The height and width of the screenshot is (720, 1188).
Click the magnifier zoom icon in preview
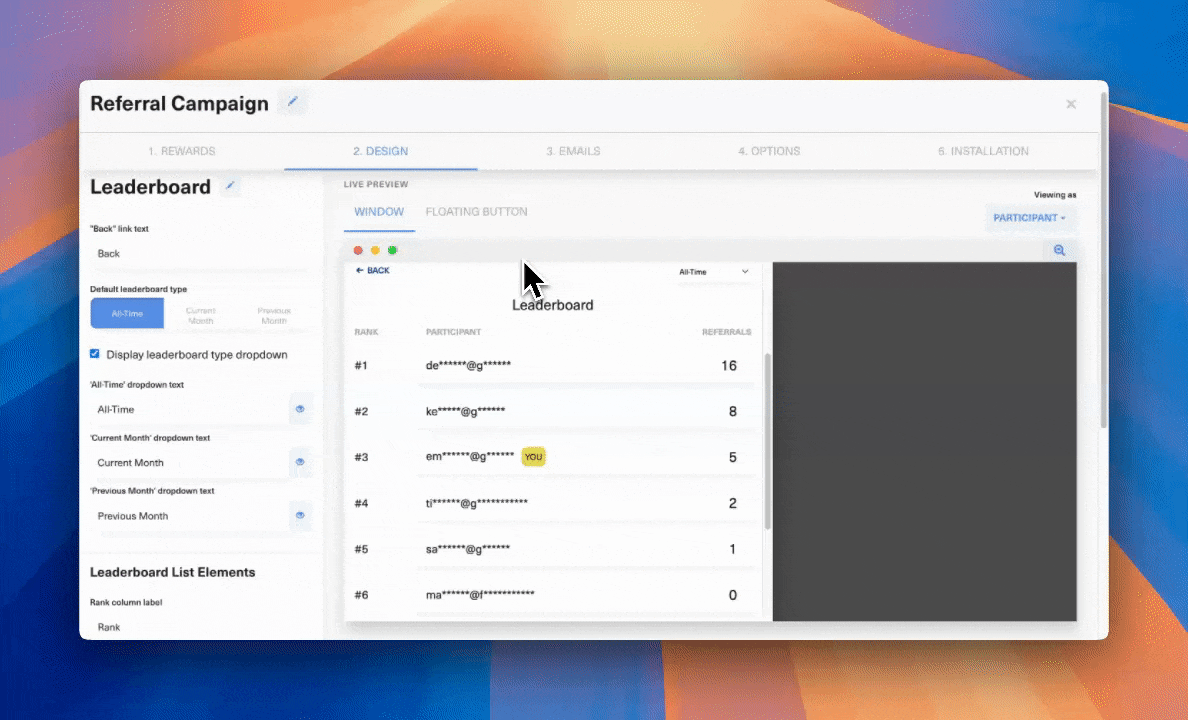pos(1059,251)
